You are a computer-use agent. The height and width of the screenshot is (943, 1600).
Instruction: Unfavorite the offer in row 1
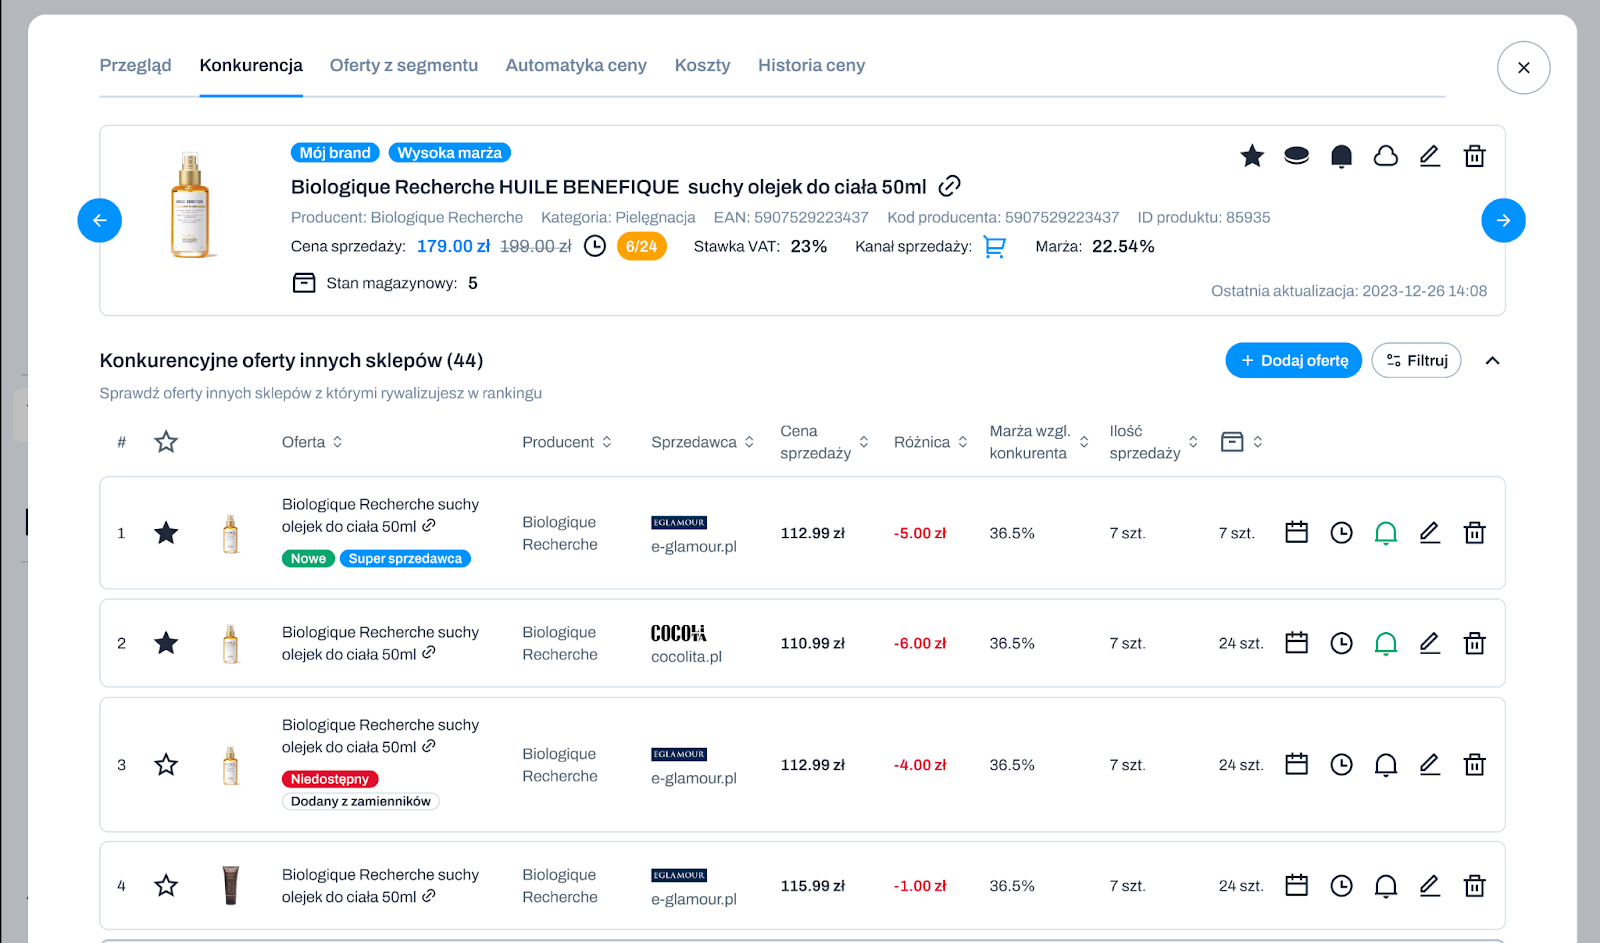[x=166, y=533]
